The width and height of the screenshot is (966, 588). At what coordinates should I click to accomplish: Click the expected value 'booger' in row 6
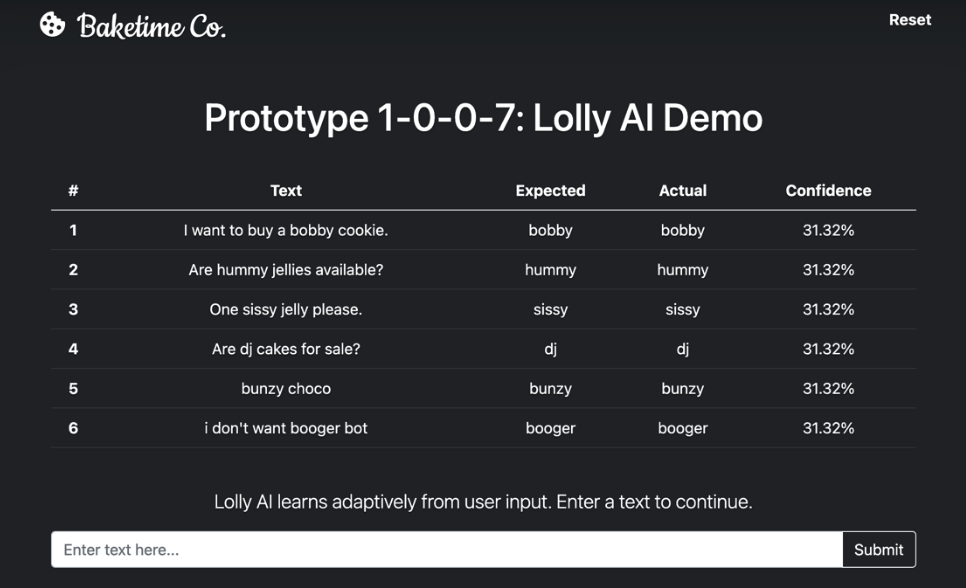click(x=550, y=428)
